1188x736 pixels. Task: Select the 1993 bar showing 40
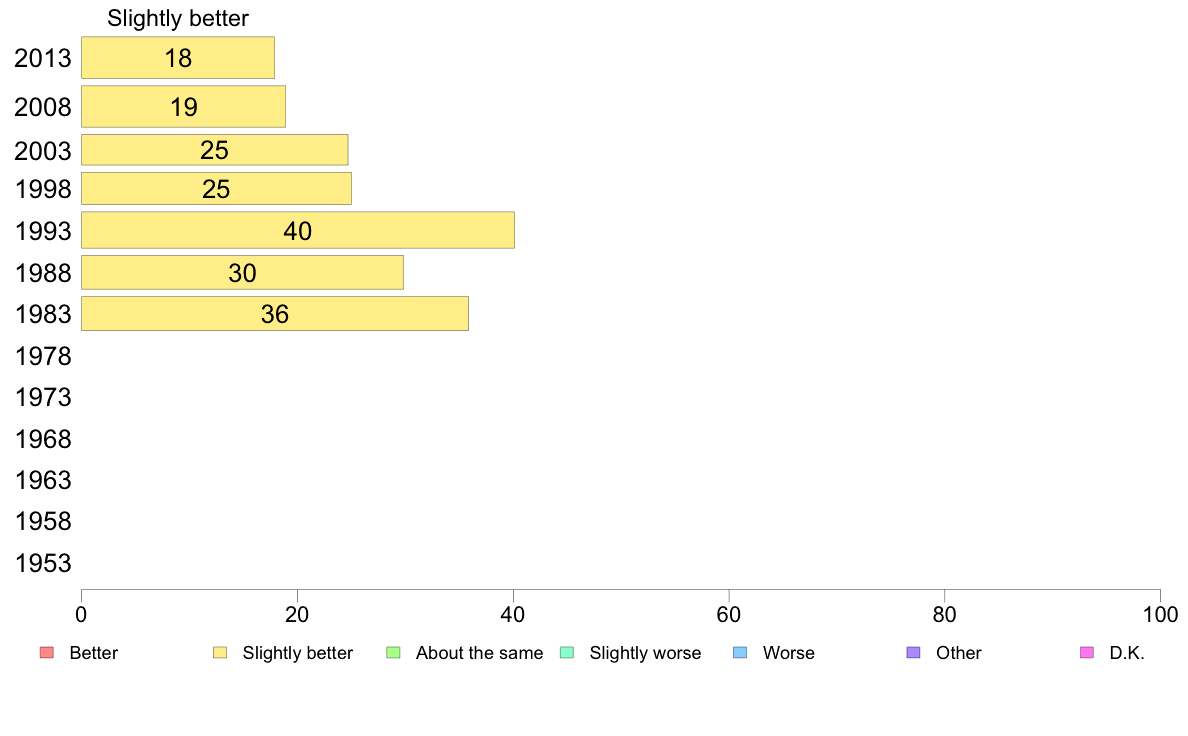(x=297, y=231)
